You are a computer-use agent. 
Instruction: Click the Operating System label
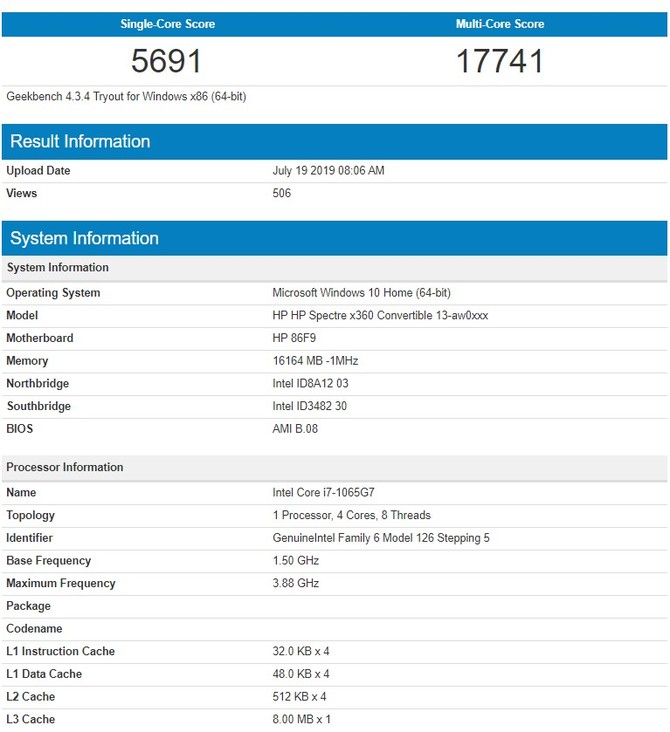tap(53, 293)
